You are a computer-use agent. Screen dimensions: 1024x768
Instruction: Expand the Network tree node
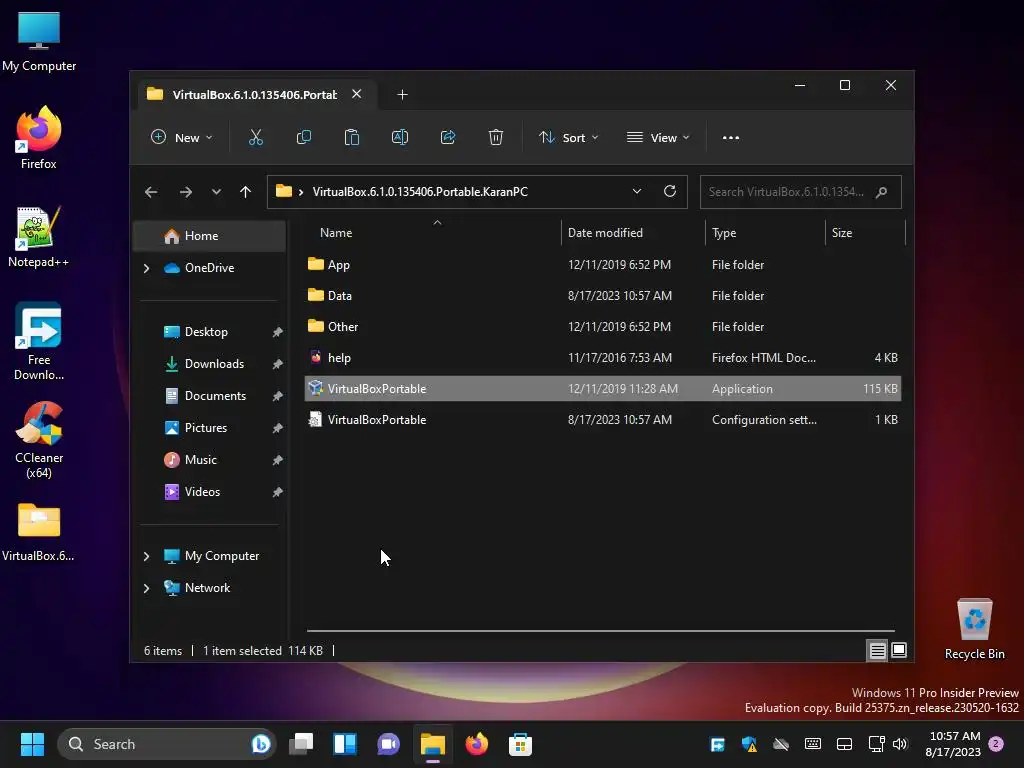[x=146, y=588]
